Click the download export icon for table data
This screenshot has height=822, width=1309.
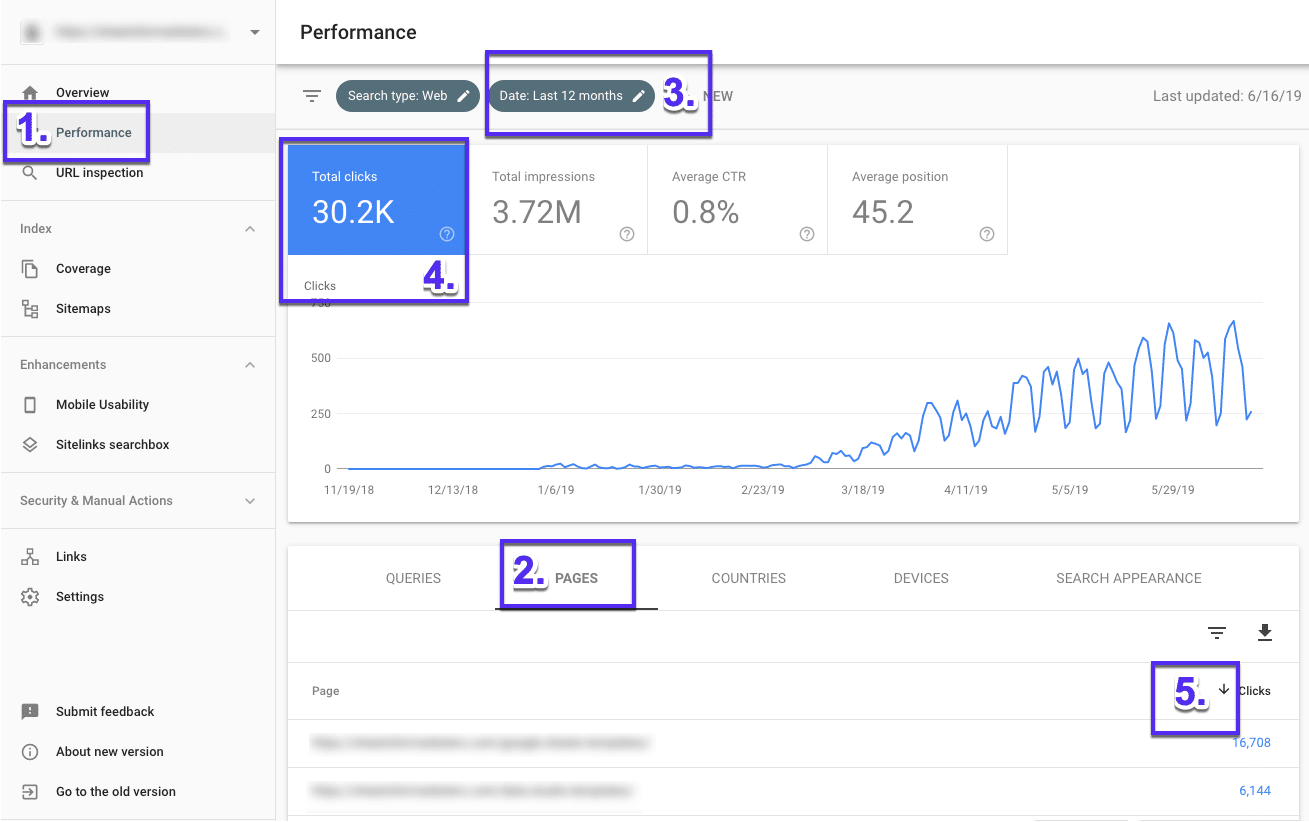click(1264, 633)
